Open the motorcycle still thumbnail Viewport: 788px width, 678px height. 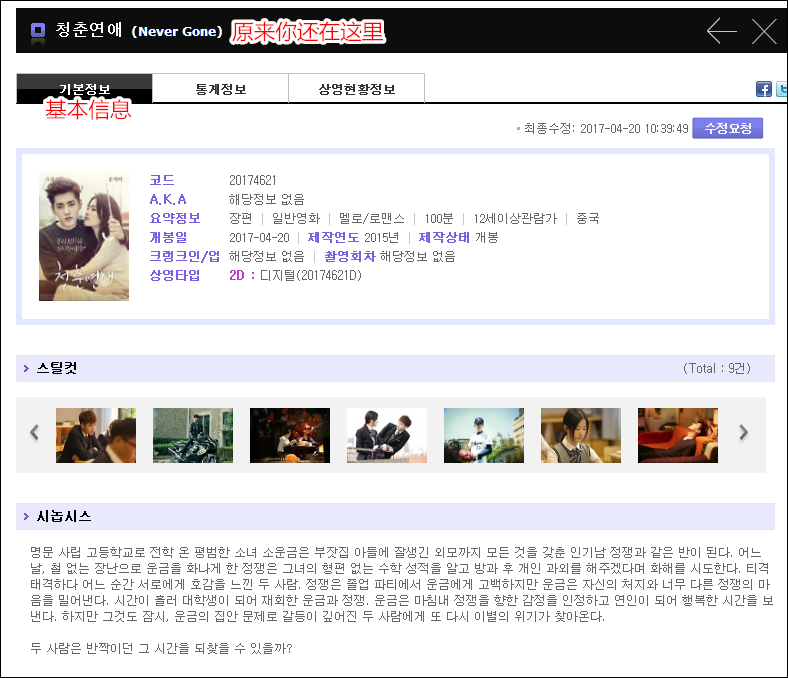[x=193, y=435]
